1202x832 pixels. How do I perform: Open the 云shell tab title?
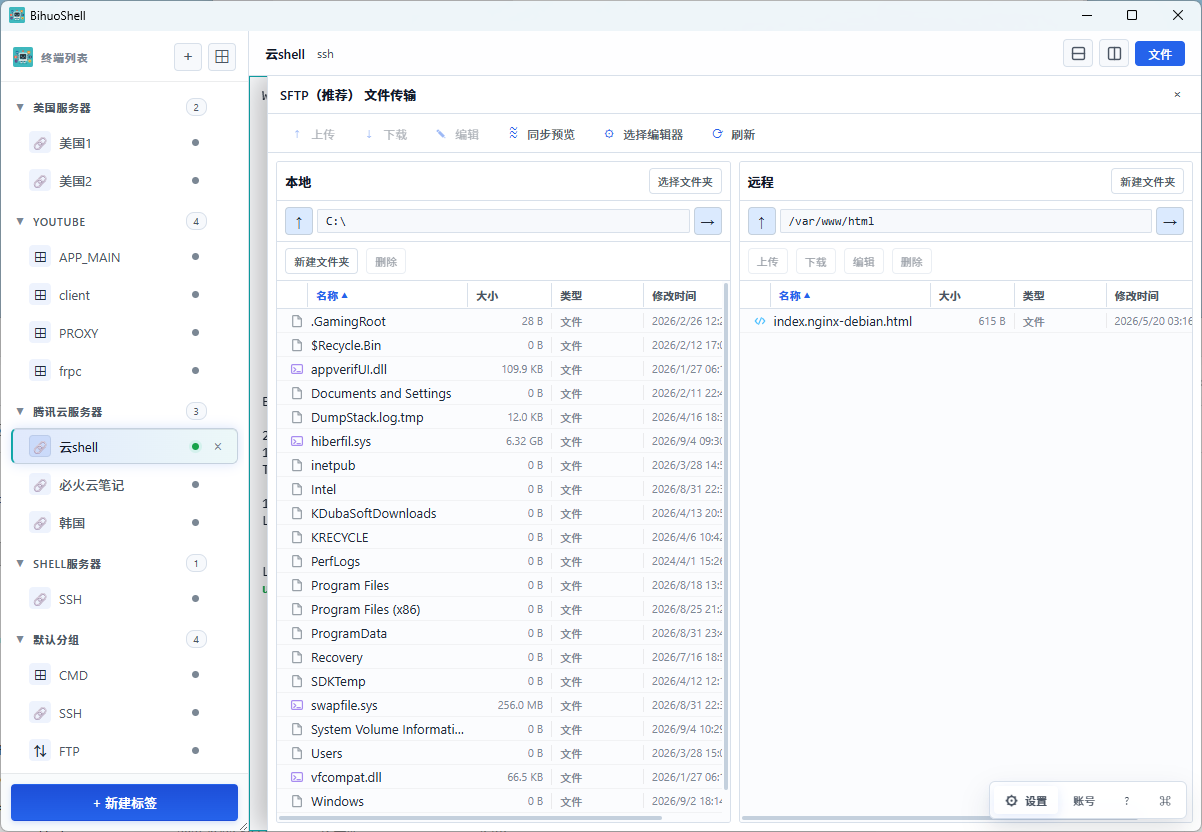(285, 54)
